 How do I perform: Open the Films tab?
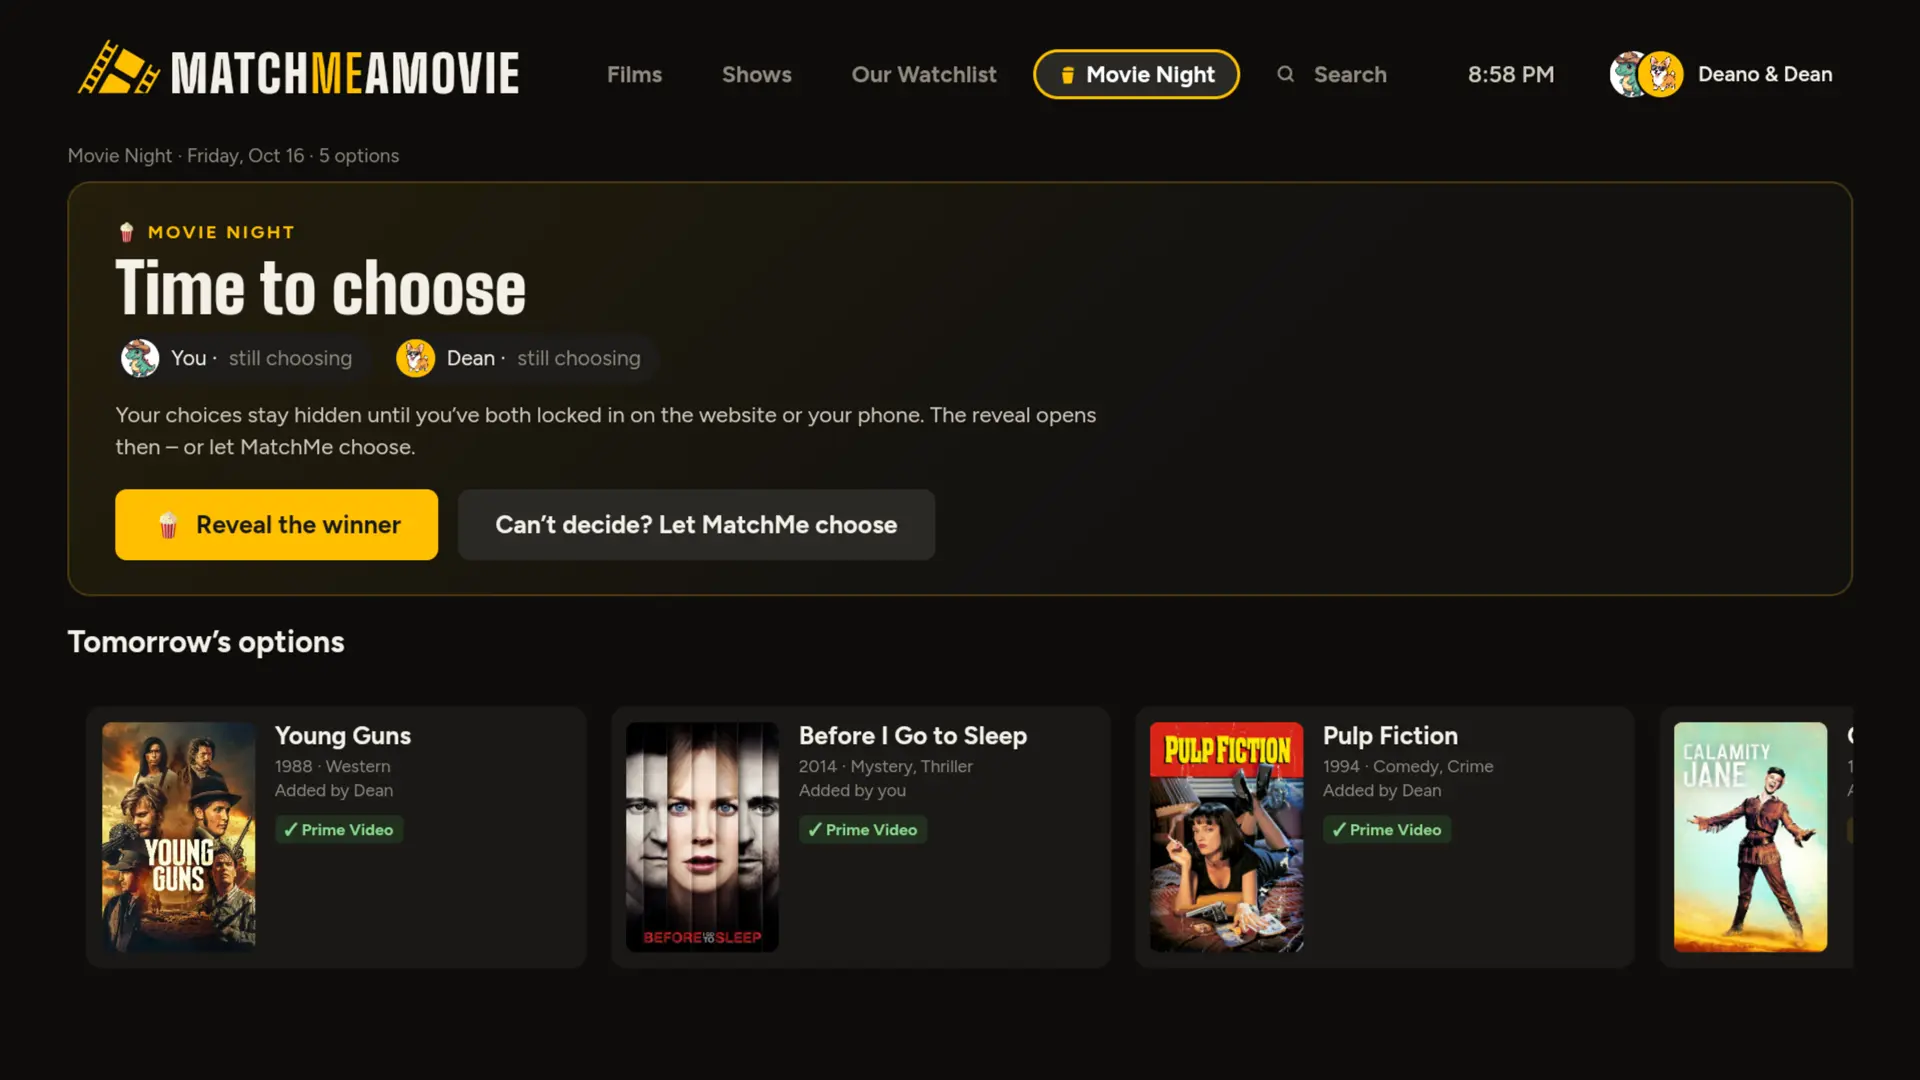[x=634, y=74]
